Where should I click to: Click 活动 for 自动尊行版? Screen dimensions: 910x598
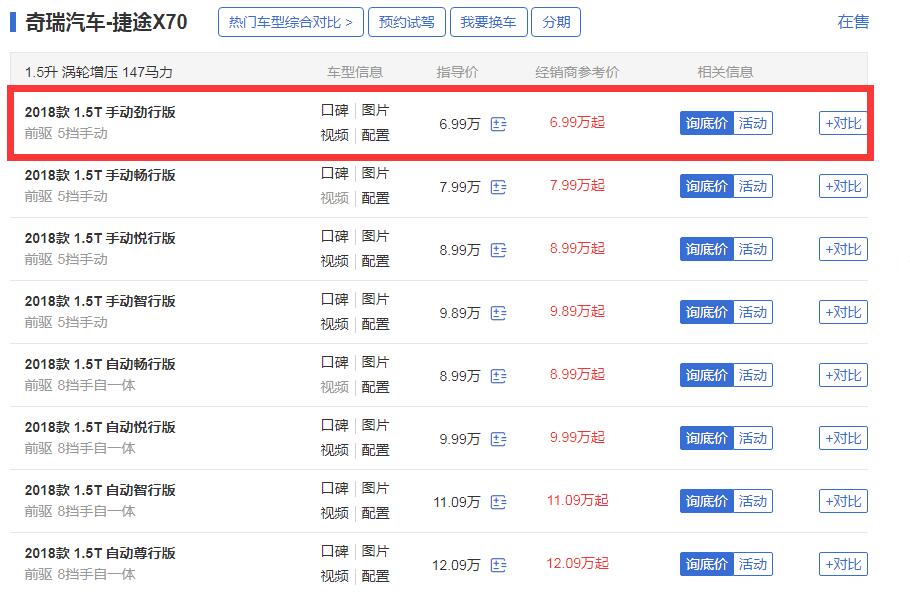pyautogui.click(x=753, y=564)
